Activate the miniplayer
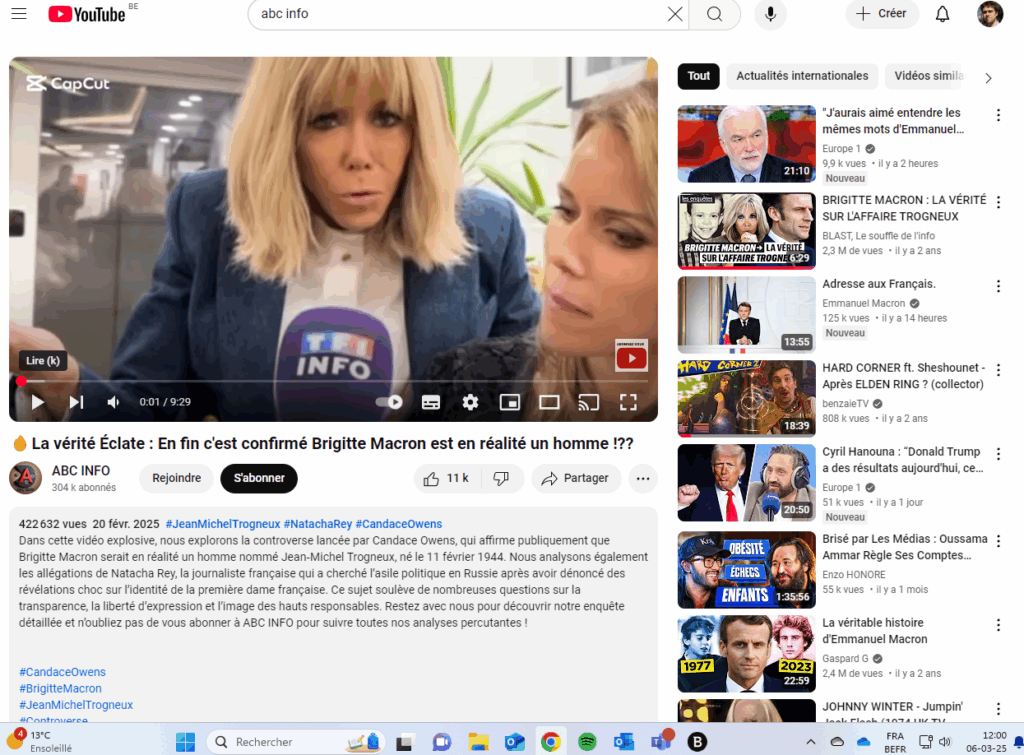The width and height of the screenshot is (1024, 755). [x=509, y=402]
